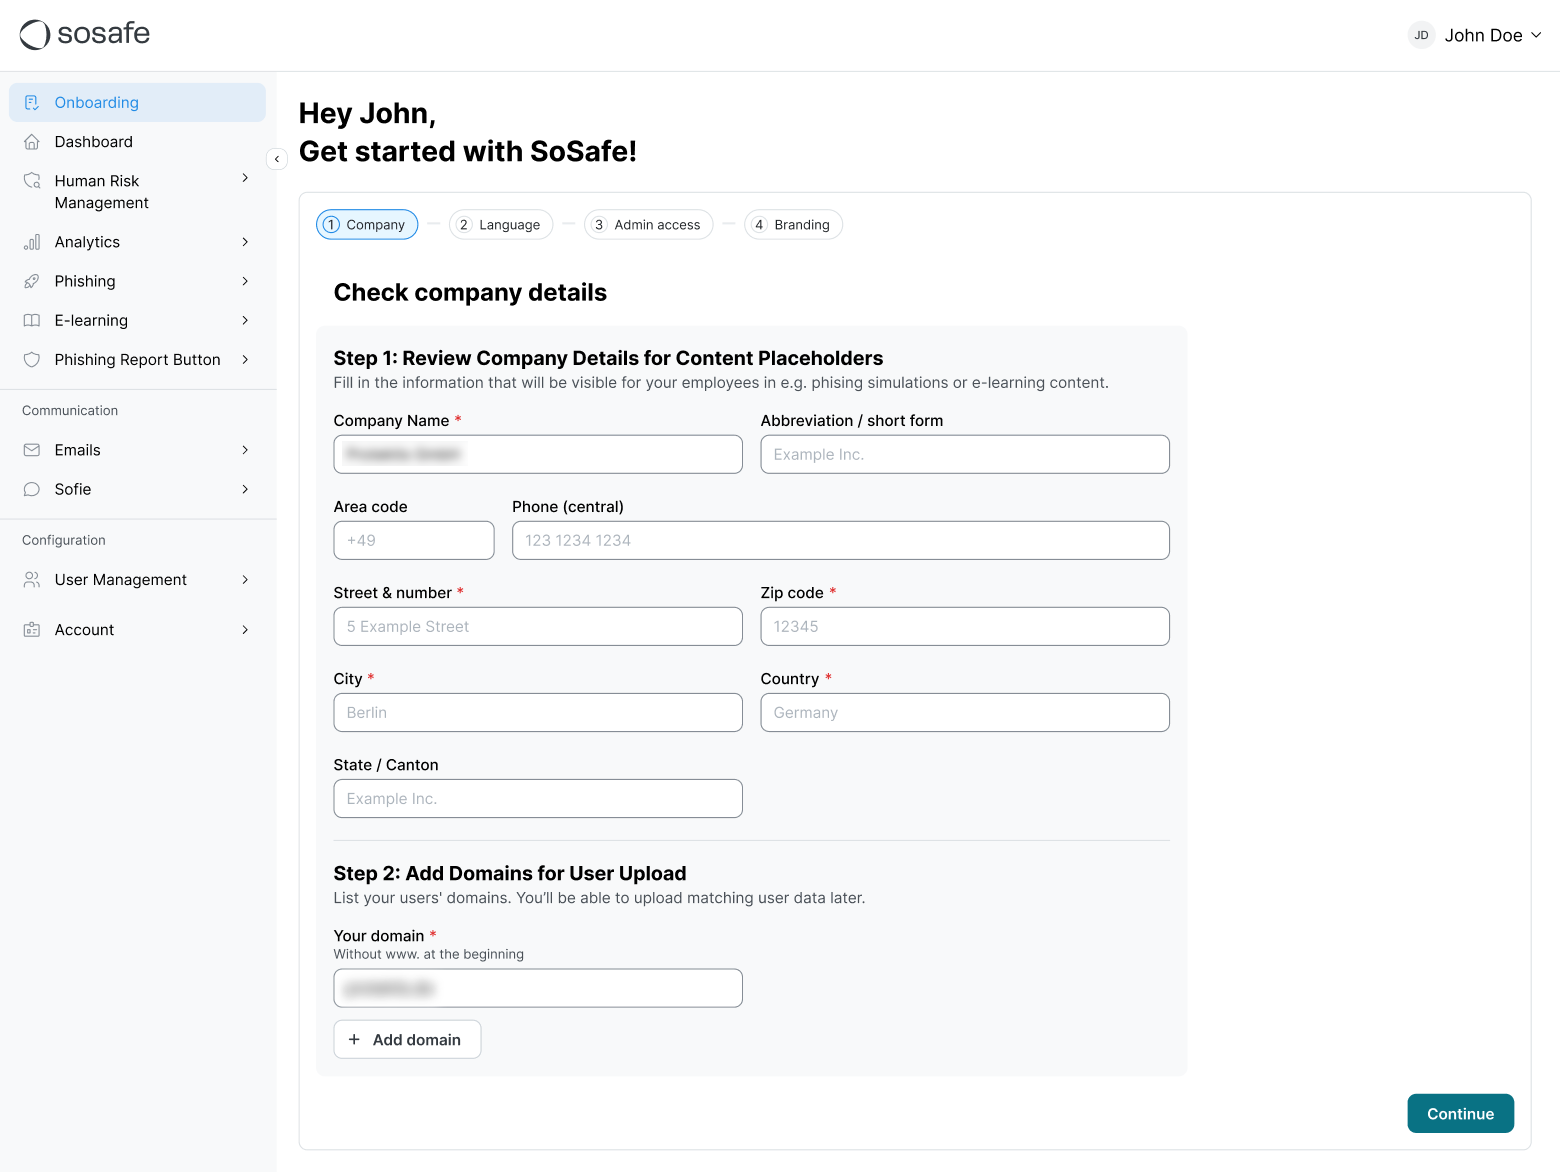This screenshot has height=1172, width=1560.
Task: Go to the Language step
Action: (499, 225)
